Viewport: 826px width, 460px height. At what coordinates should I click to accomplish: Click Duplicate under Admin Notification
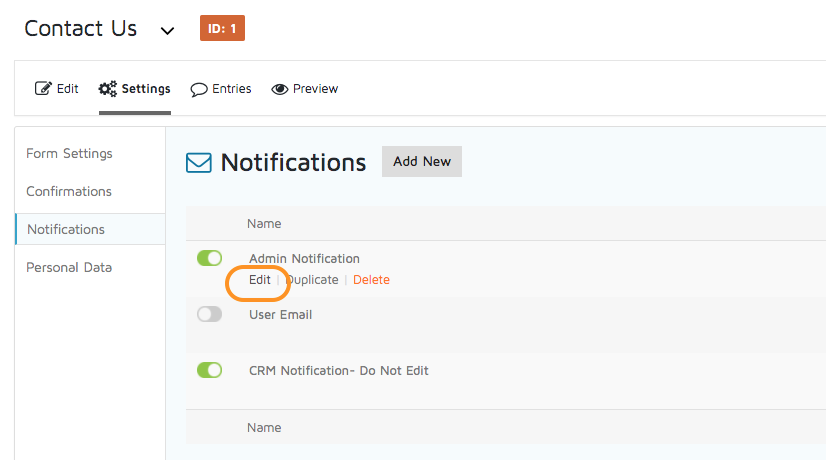click(312, 280)
